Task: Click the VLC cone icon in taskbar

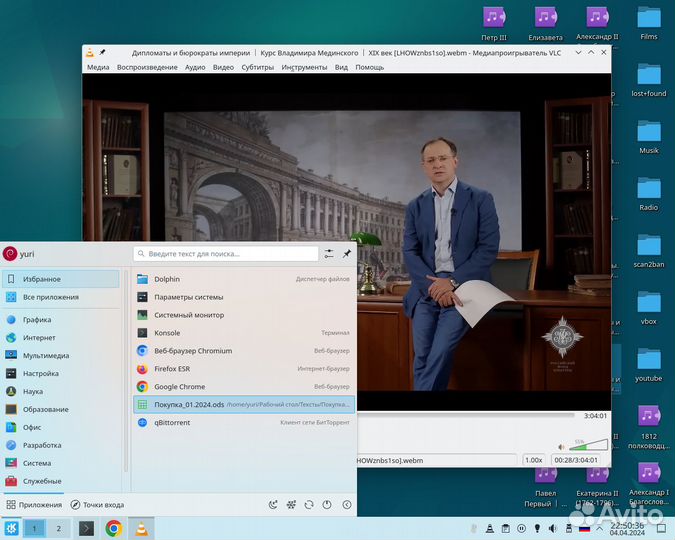Action: coord(141,528)
